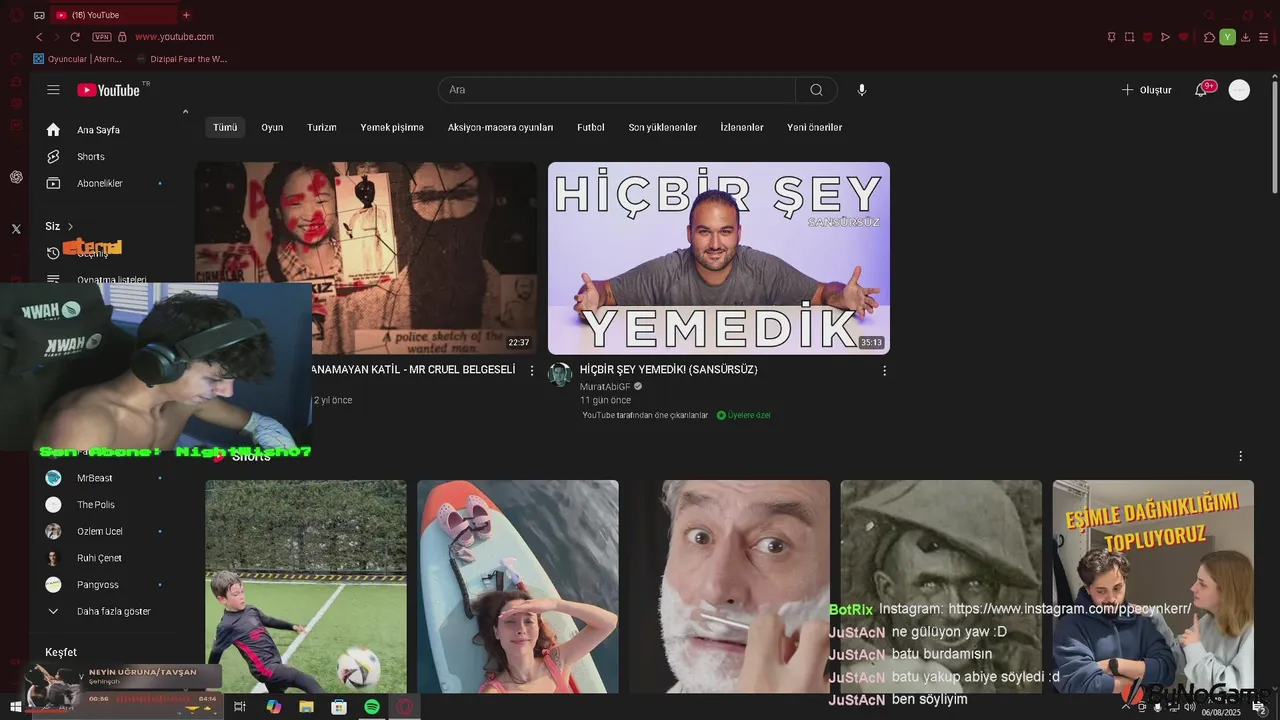Click the snapshot capture icon
This screenshot has height=720, width=1280.
tap(1129, 37)
